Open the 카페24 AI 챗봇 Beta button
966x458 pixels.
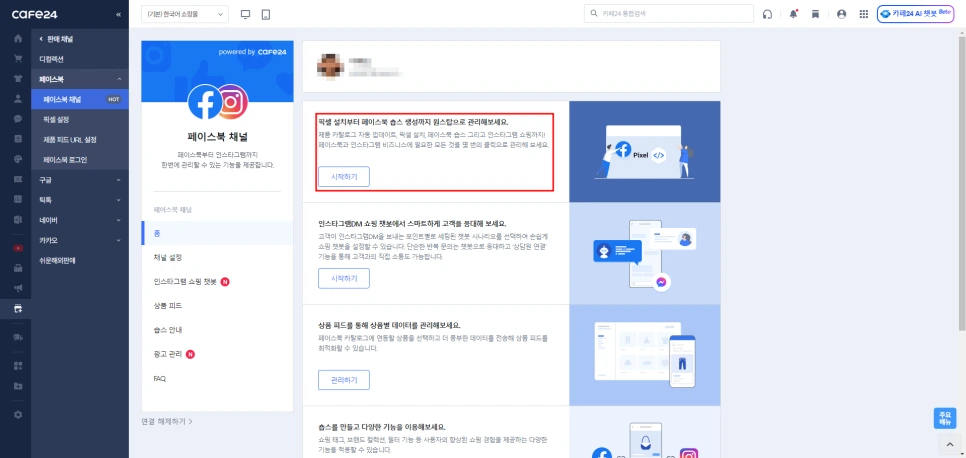click(915, 14)
